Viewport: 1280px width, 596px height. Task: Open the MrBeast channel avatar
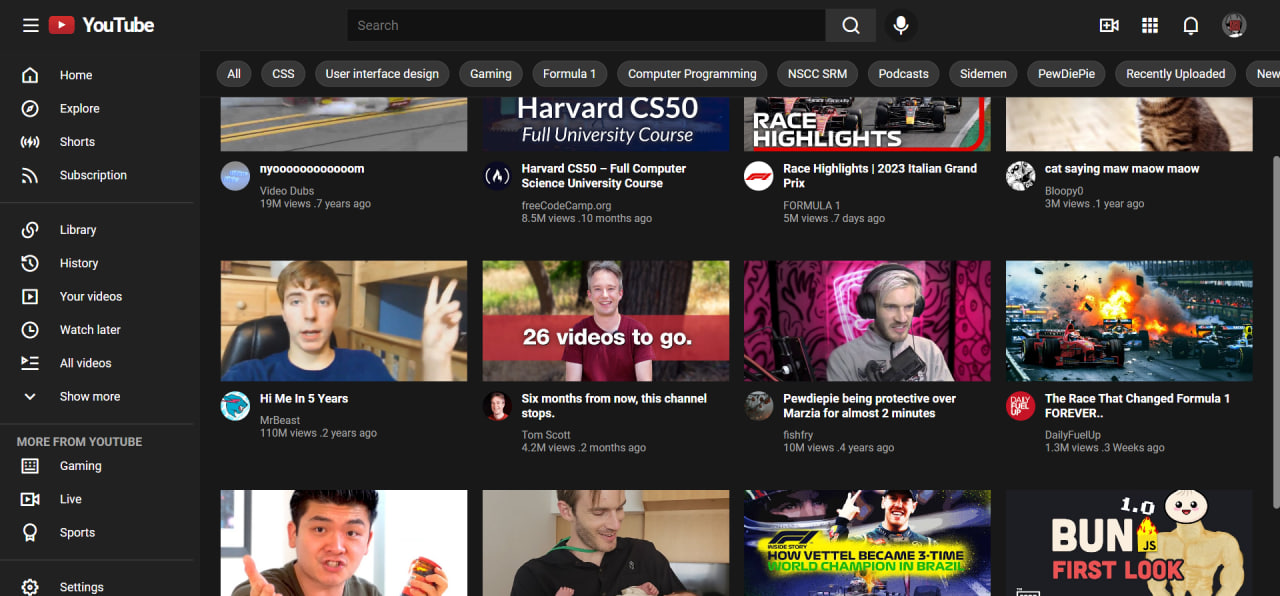tap(235, 406)
